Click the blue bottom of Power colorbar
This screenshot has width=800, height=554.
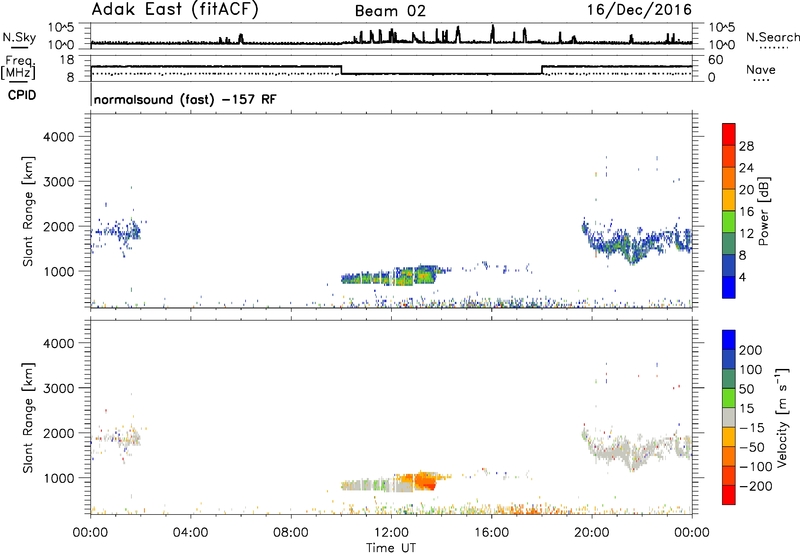tap(729, 288)
